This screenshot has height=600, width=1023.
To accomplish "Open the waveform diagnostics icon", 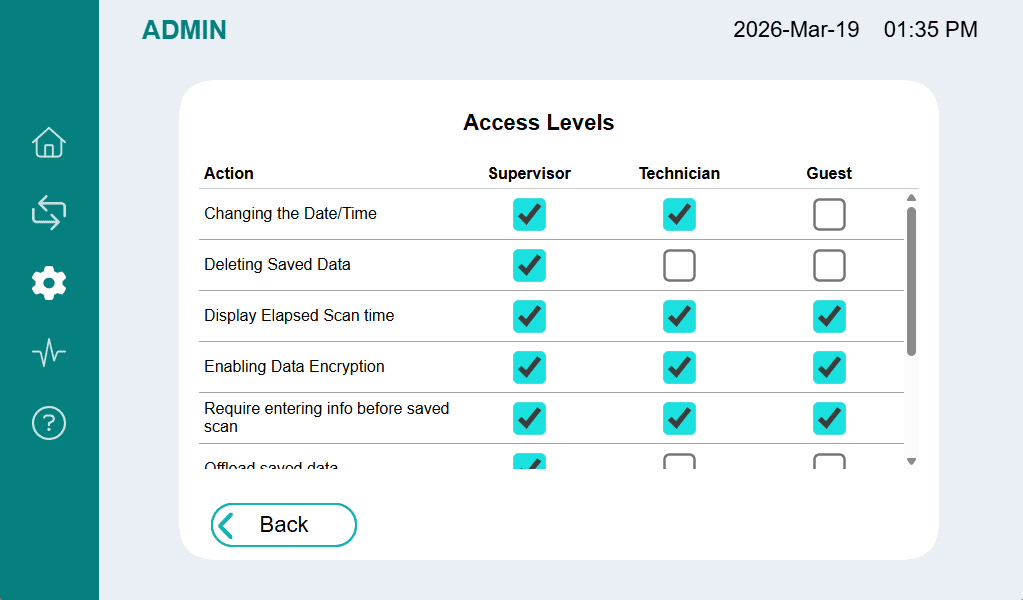I will coord(49,353).
